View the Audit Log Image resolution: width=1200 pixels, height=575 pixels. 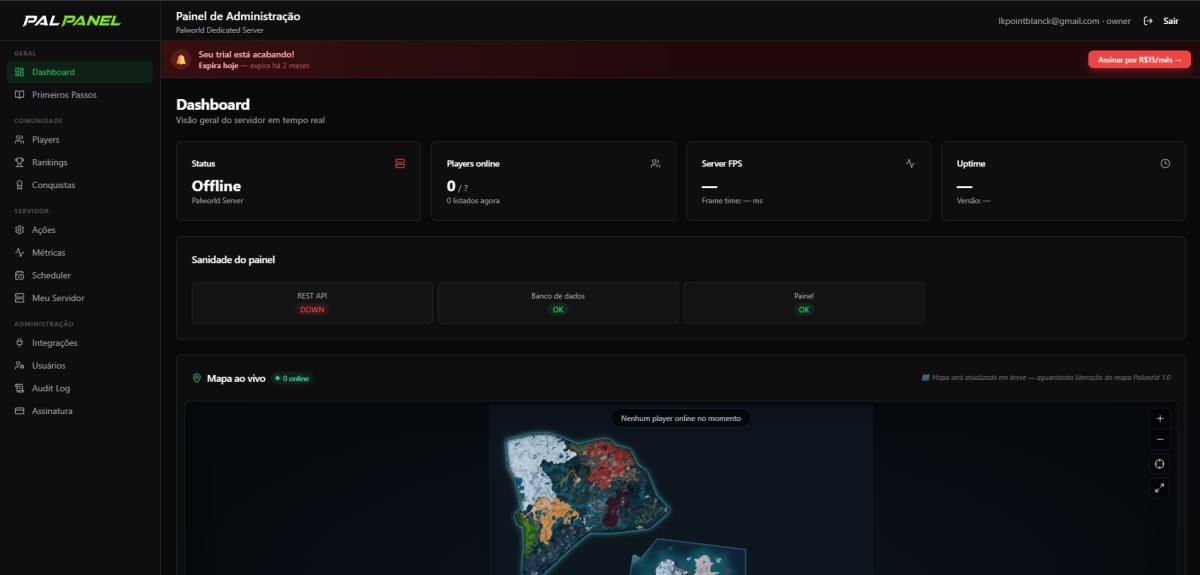80,388
